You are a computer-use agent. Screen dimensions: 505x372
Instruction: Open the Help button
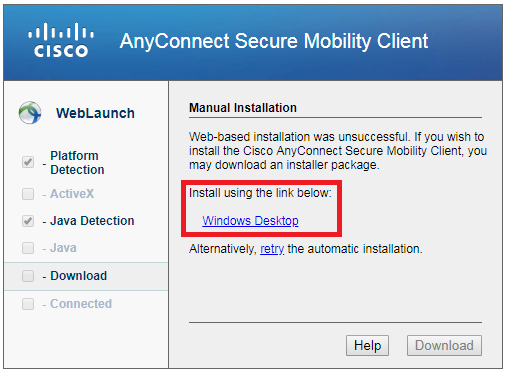coord(367,345)
